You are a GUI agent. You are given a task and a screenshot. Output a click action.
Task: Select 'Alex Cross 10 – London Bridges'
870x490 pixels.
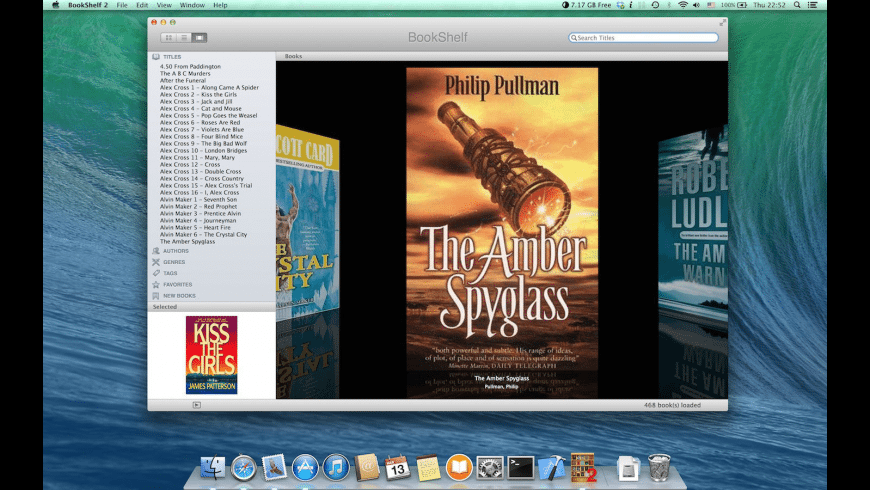[204, 150]
